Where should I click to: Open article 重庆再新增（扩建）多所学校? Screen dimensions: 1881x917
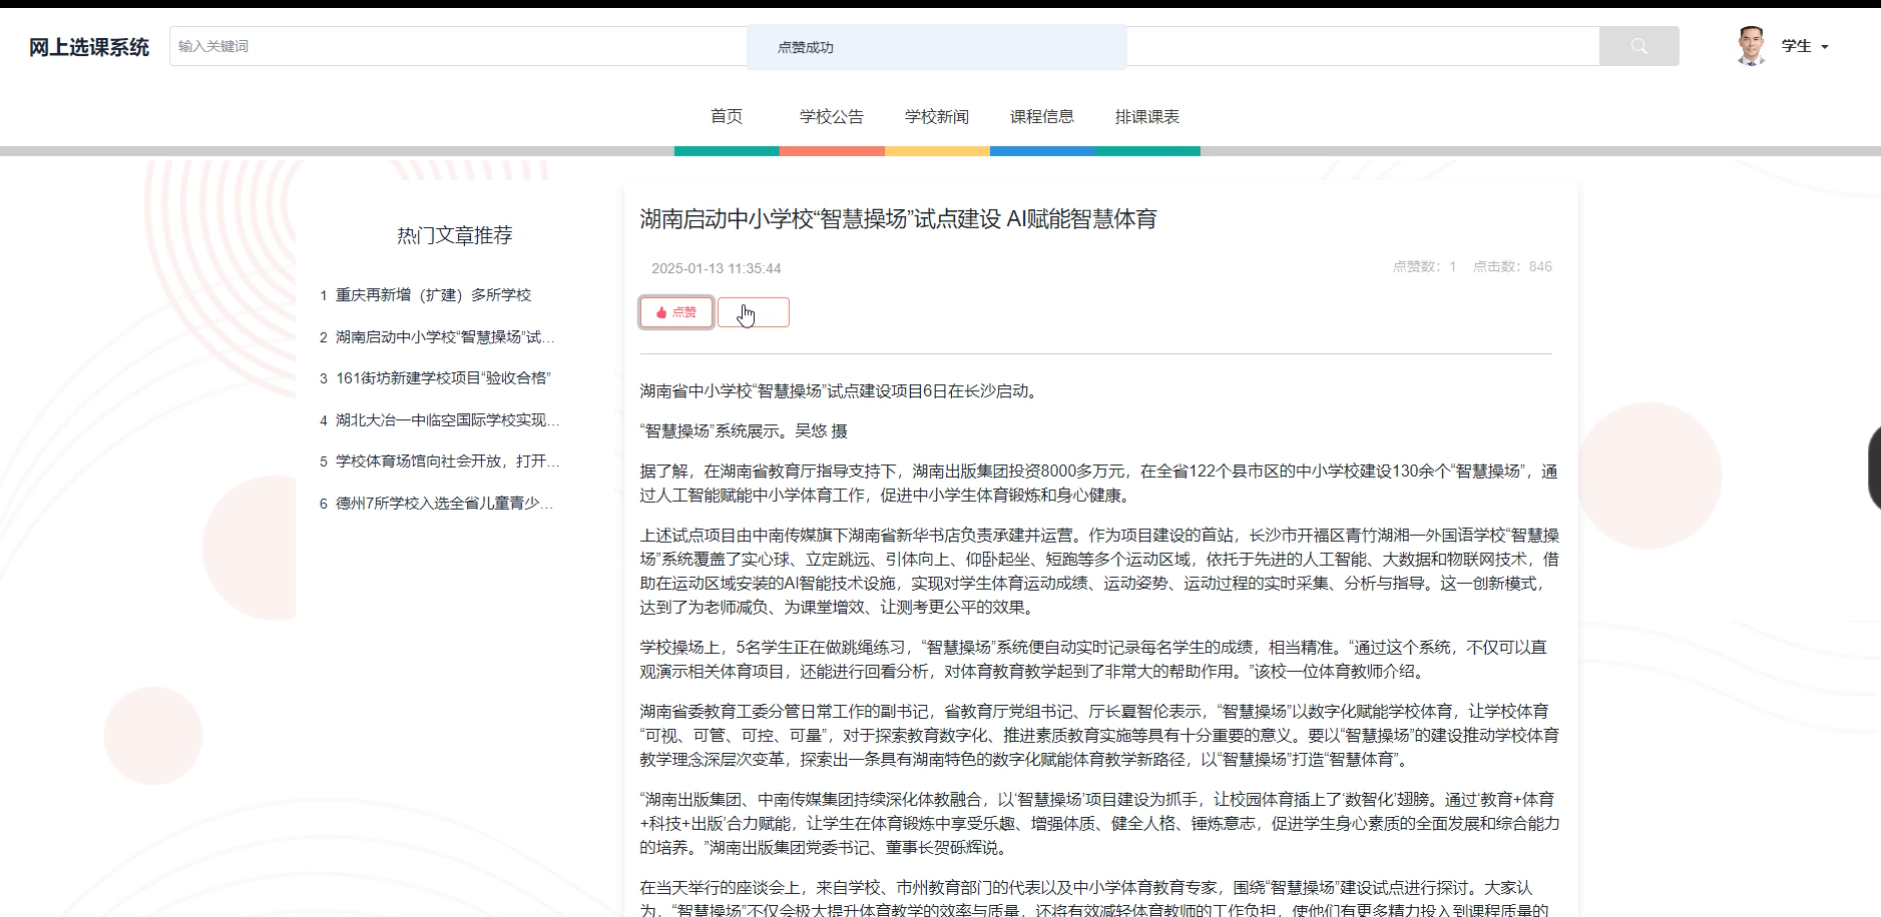[433, 295]
